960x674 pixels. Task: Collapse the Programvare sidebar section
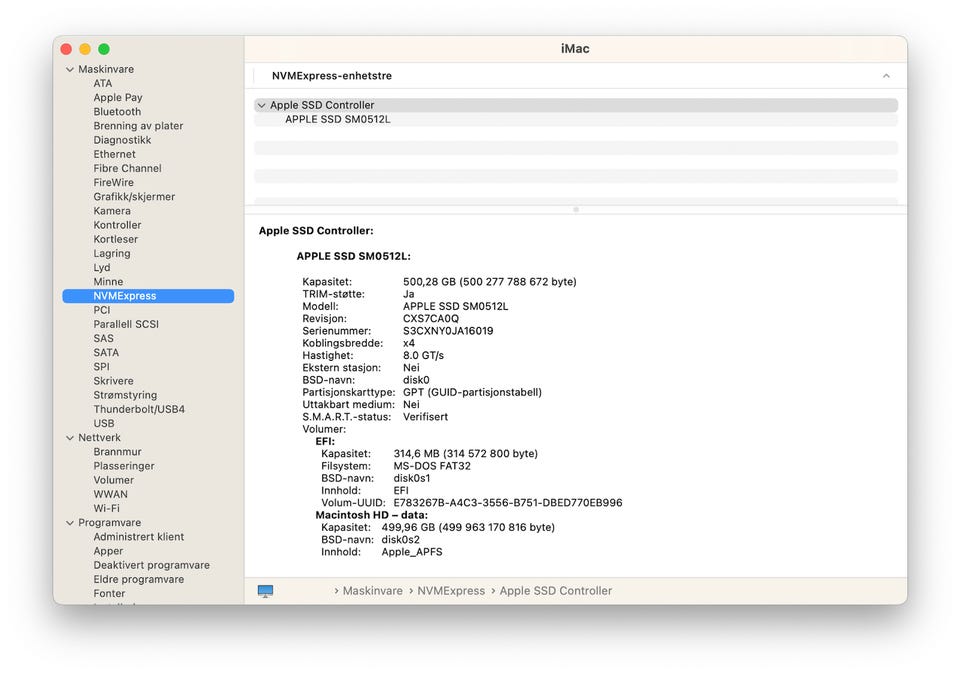click(x=70, y=523)
